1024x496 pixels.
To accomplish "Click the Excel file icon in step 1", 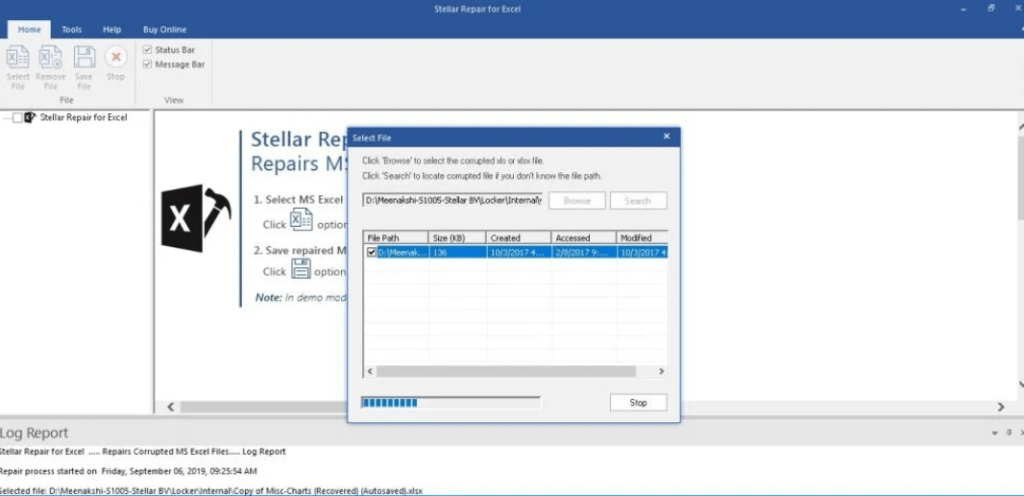I will click(x=301, y=220).
